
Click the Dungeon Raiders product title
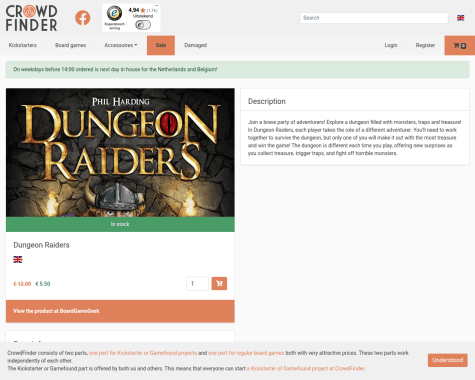(41, 245)
